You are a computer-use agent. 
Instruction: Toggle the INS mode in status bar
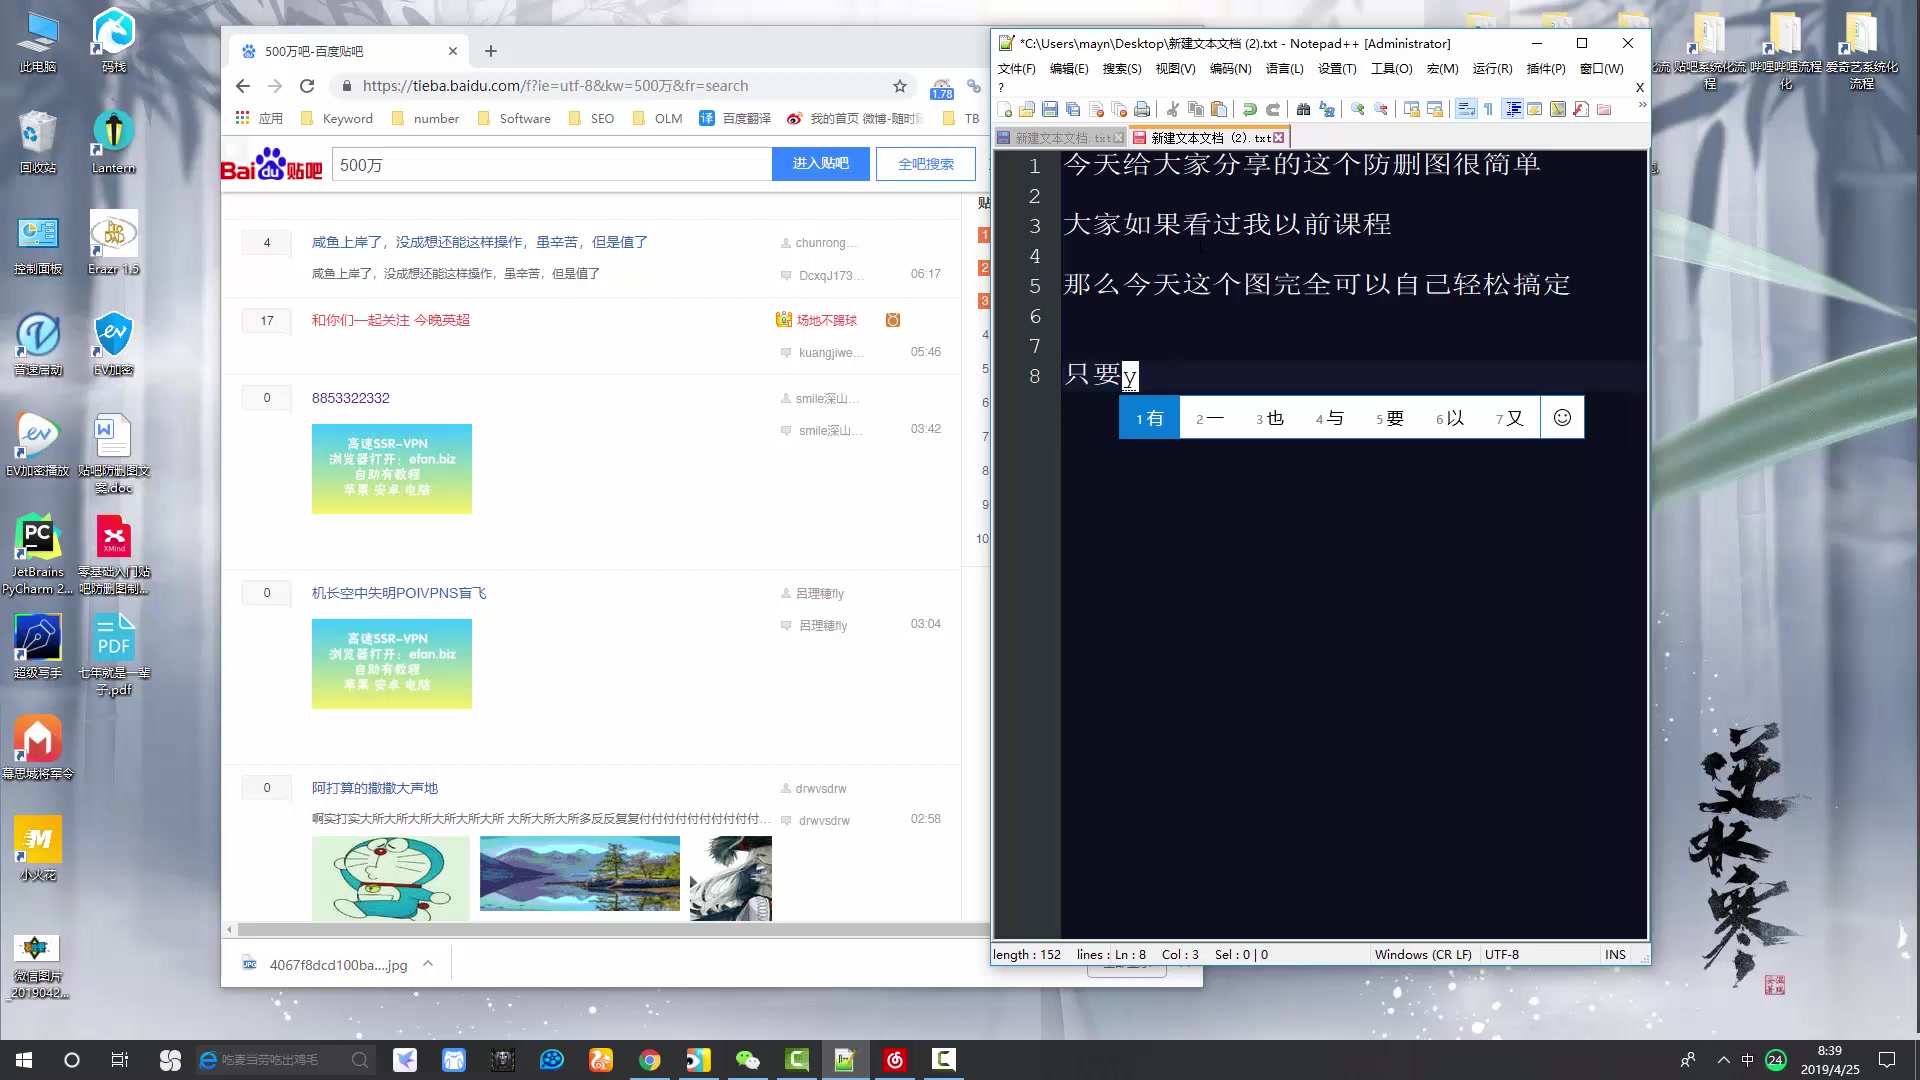coord(1614,953)
